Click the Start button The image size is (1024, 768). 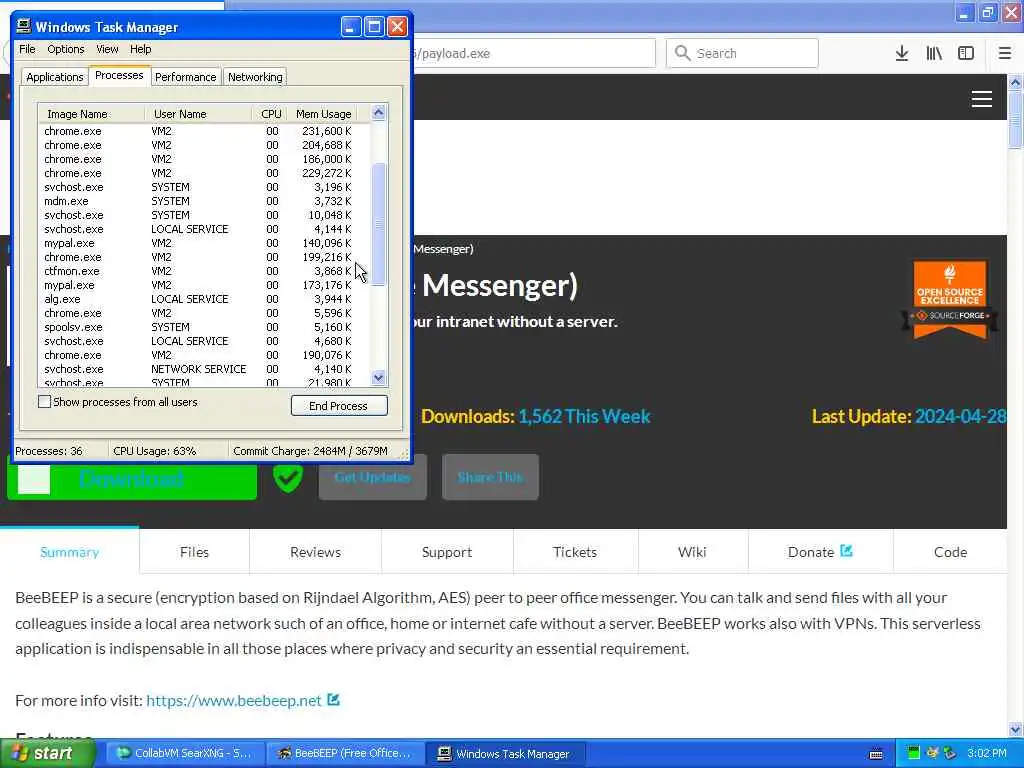tap(47, 754)
